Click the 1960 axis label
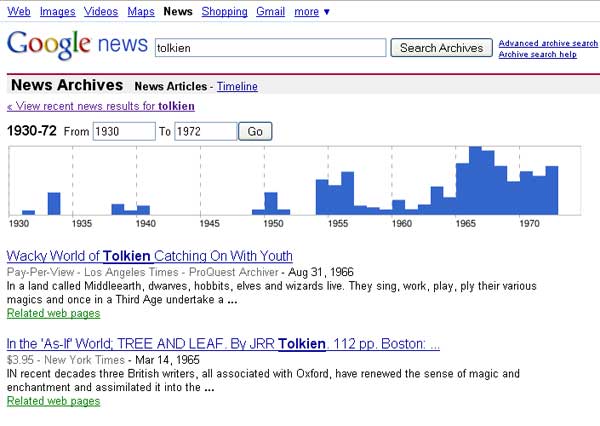Screen dimensions: 600x426 pyautogui.click(x=402, y=224)
